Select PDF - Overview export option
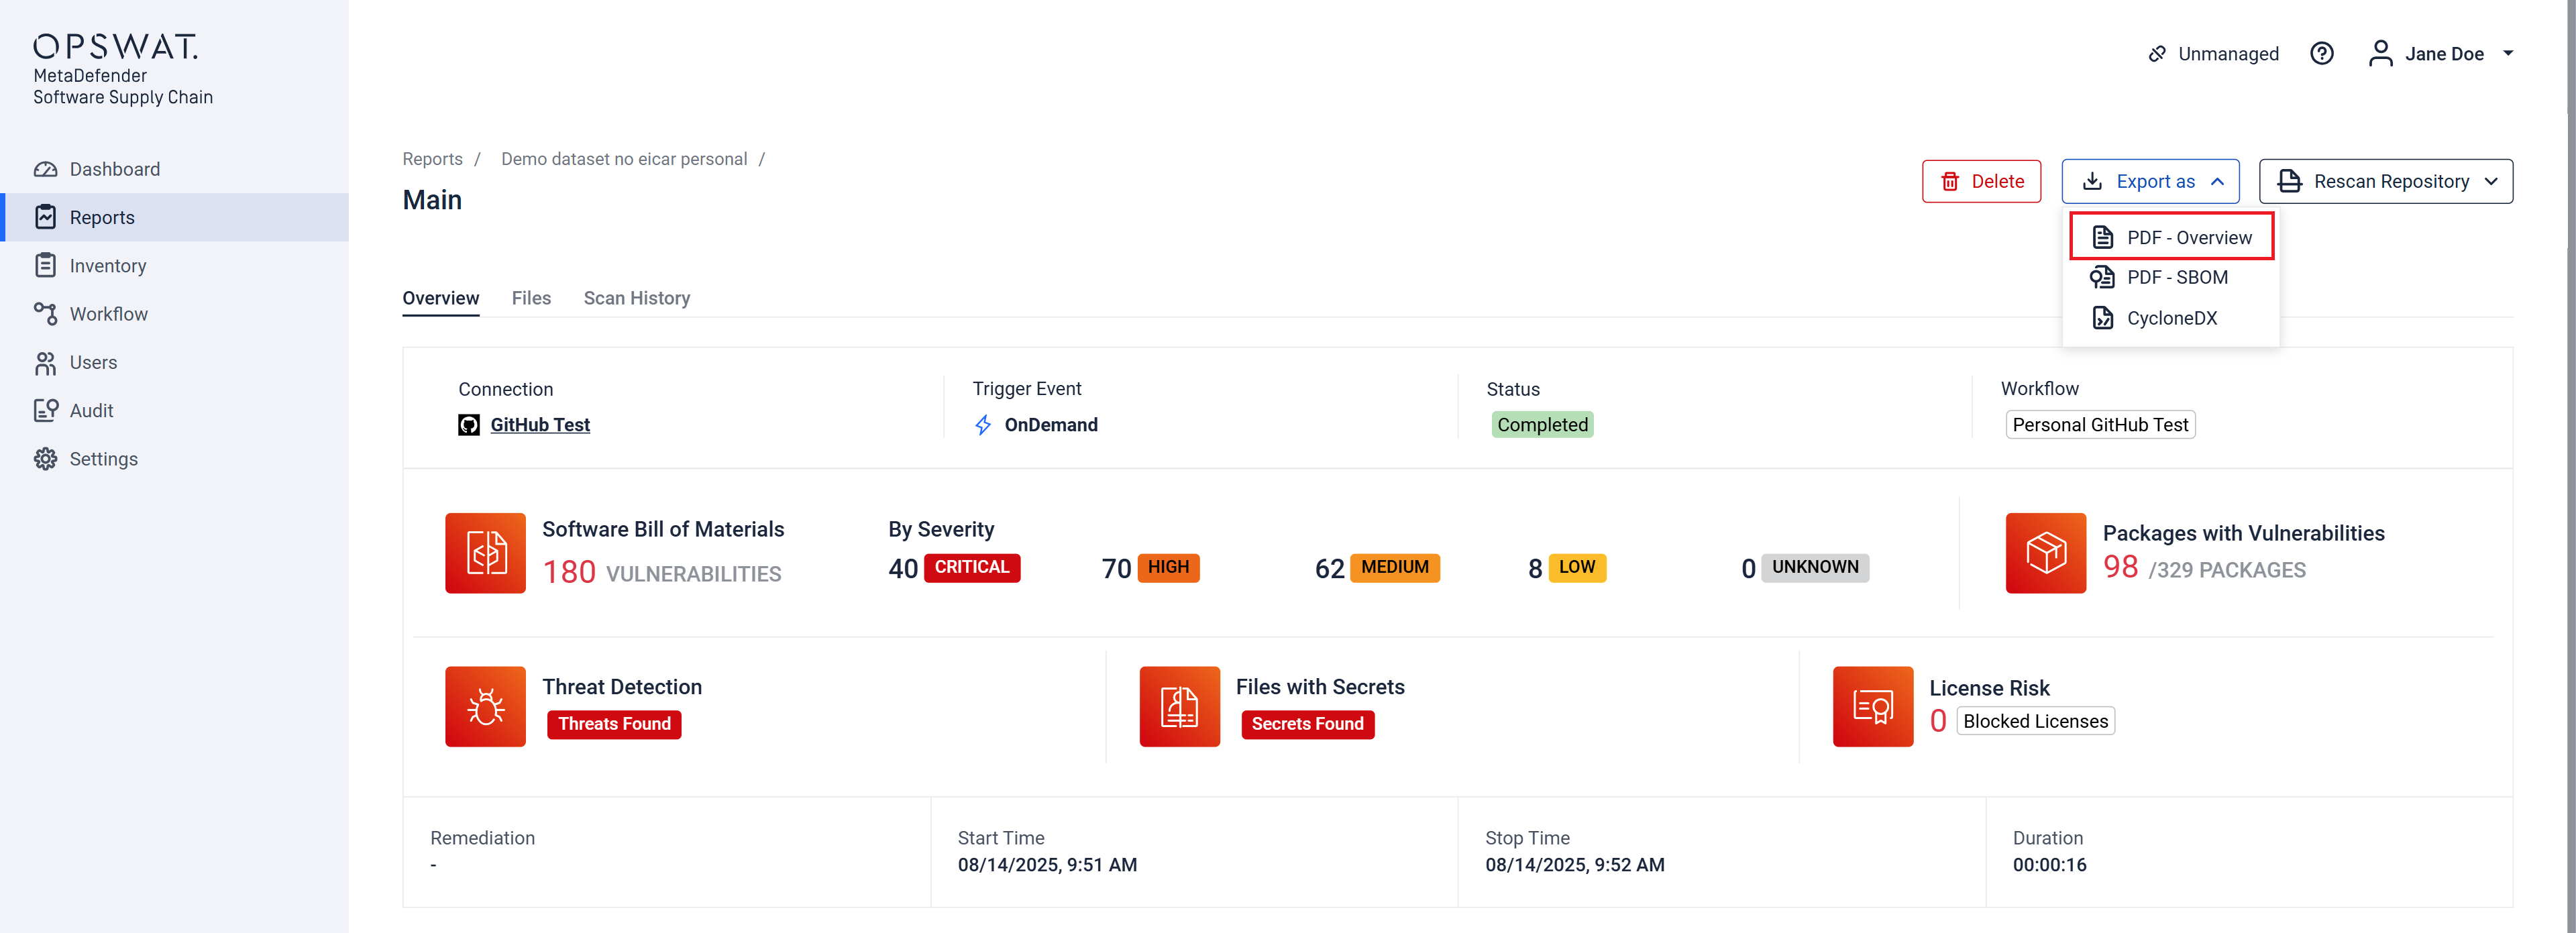Screen dimensions: 2576x933 click(x=2171, y=237)
